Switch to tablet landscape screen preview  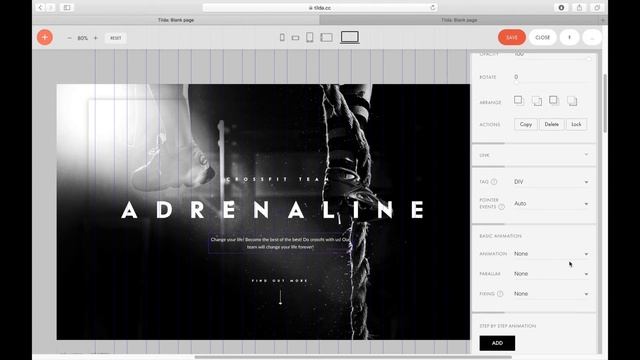pos(327,38)
